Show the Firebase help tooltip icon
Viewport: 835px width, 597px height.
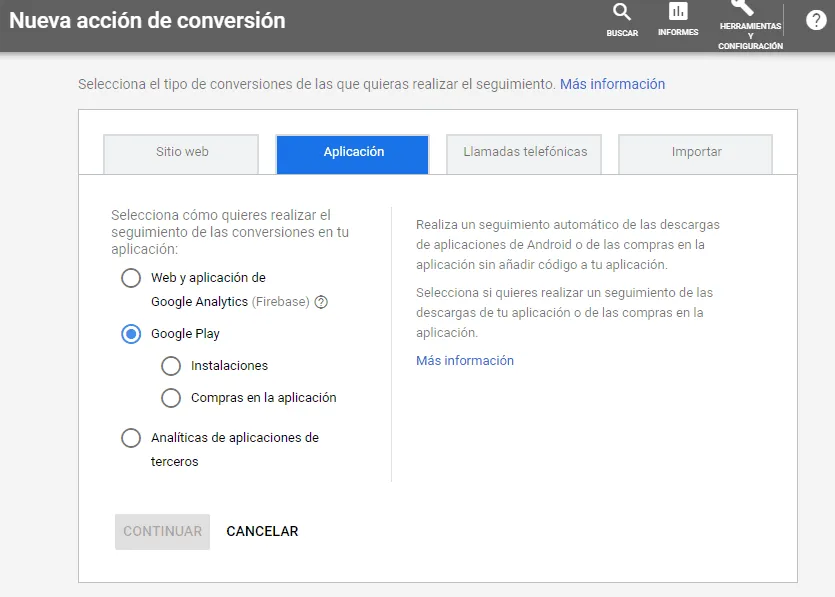(321, 302)
